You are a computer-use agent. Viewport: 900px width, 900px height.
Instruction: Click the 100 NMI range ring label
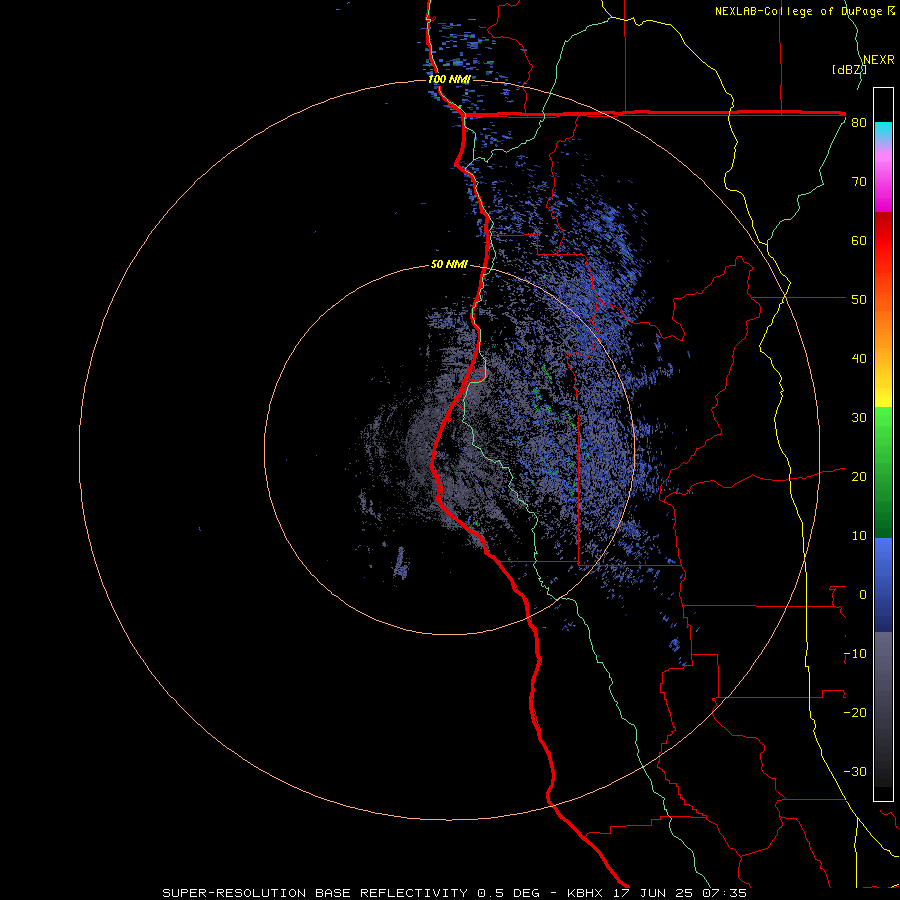coord(449,79)
